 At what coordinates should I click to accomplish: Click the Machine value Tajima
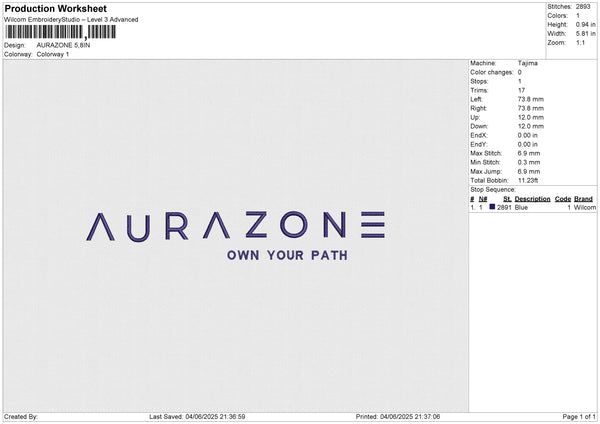[x=527, y=63]
